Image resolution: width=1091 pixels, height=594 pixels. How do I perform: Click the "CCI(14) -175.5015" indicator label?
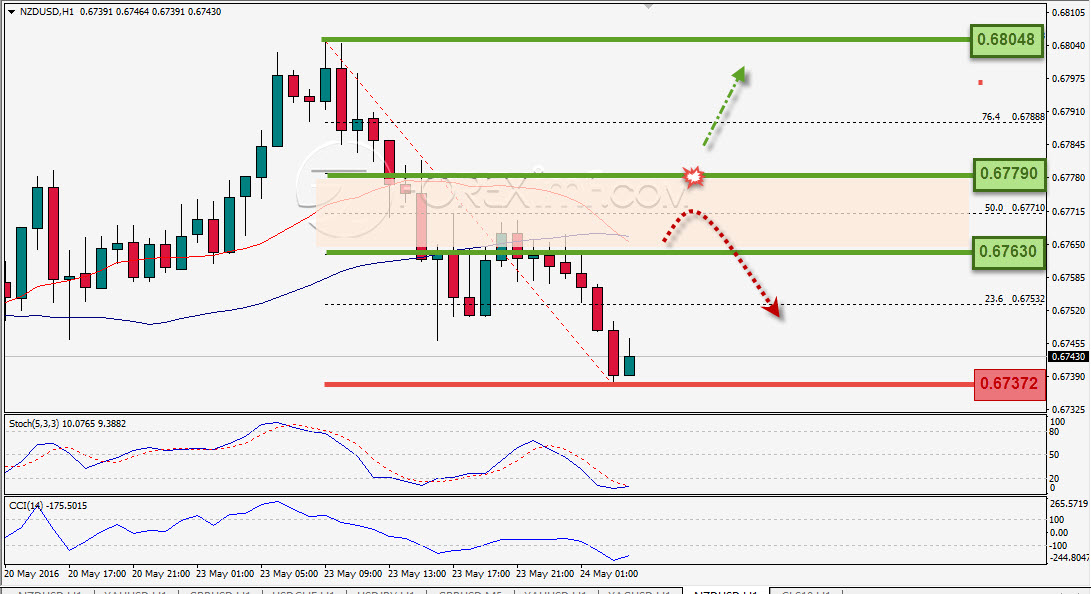pyautogui.click(x=48, y=506)
